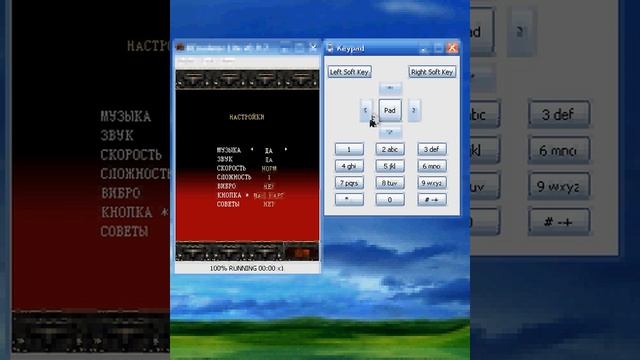The height and width of the screenshot is (360, 640).
Task: Click the Right Soft Key button
Action: [x=432, y=72]
